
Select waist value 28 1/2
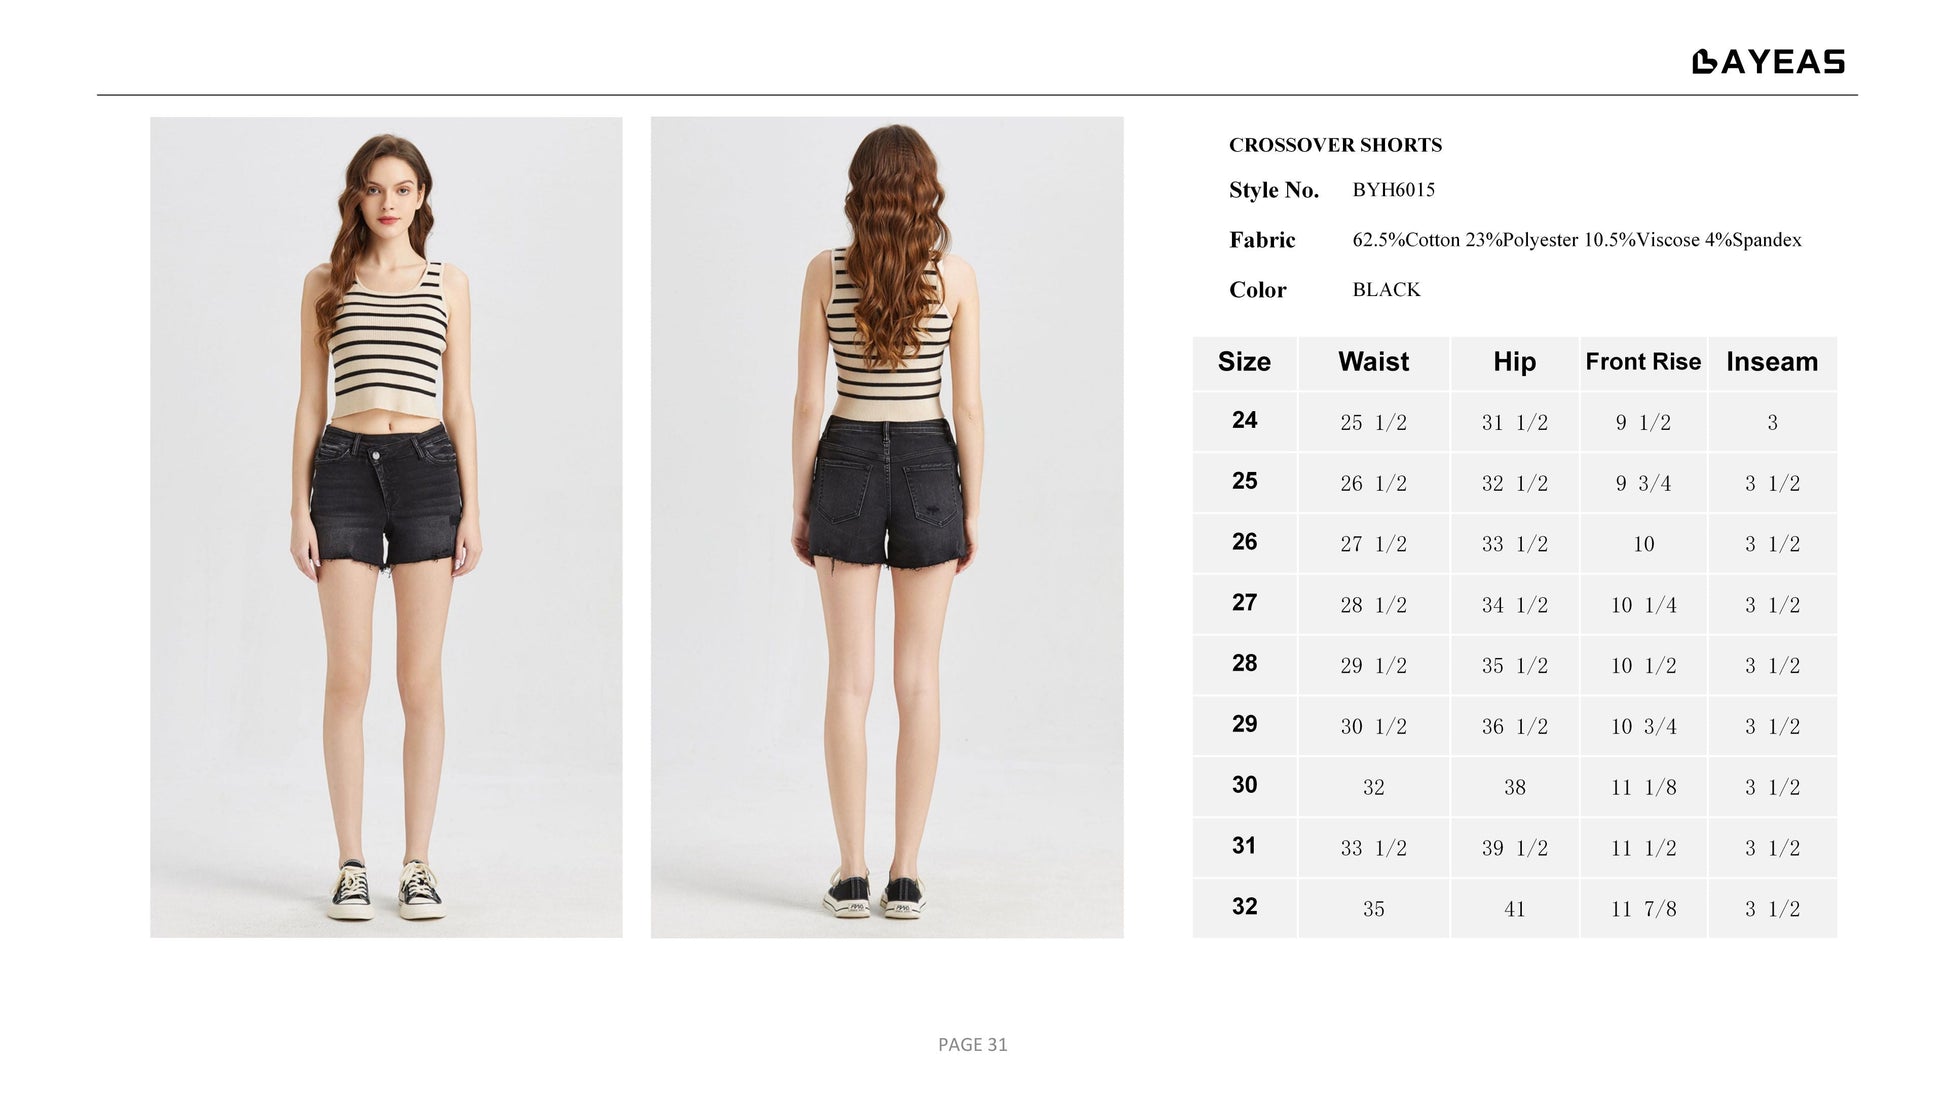pos(1373,606)
